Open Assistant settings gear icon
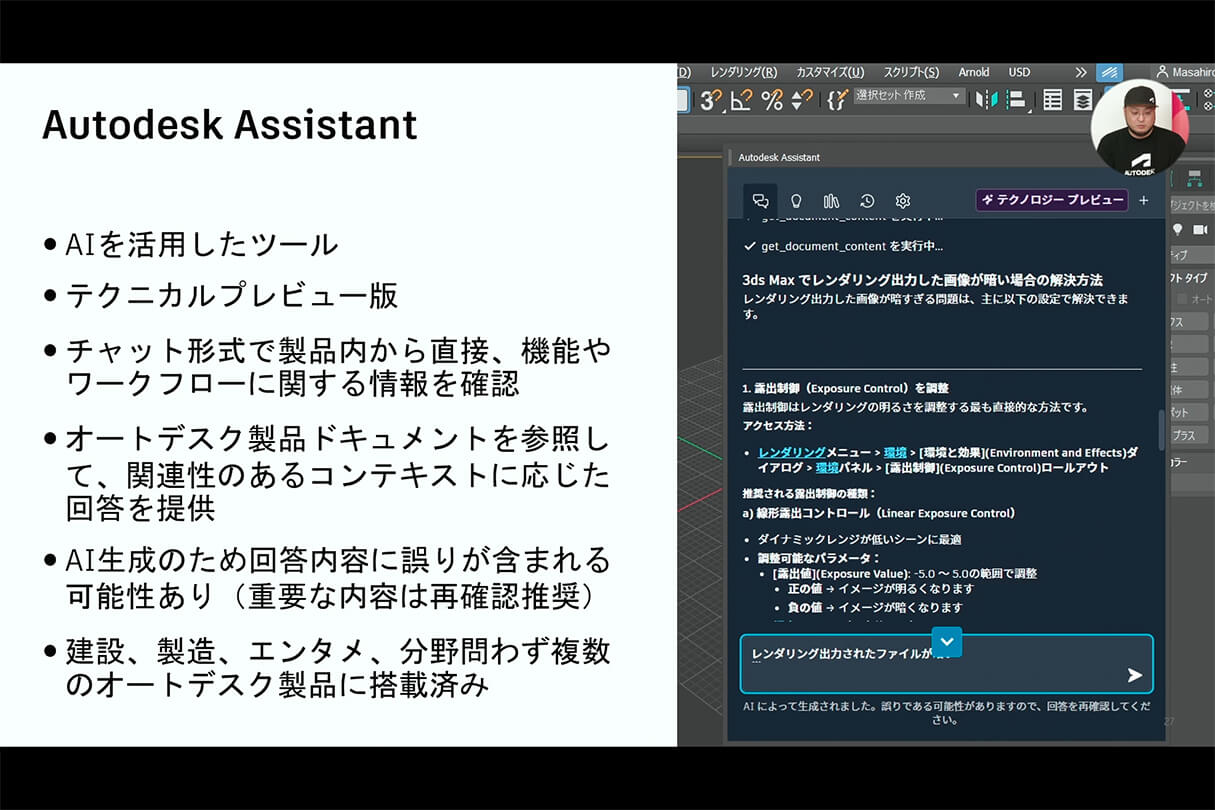Image resolution: width=1215 pixels, height=810 pixels. 903,200
